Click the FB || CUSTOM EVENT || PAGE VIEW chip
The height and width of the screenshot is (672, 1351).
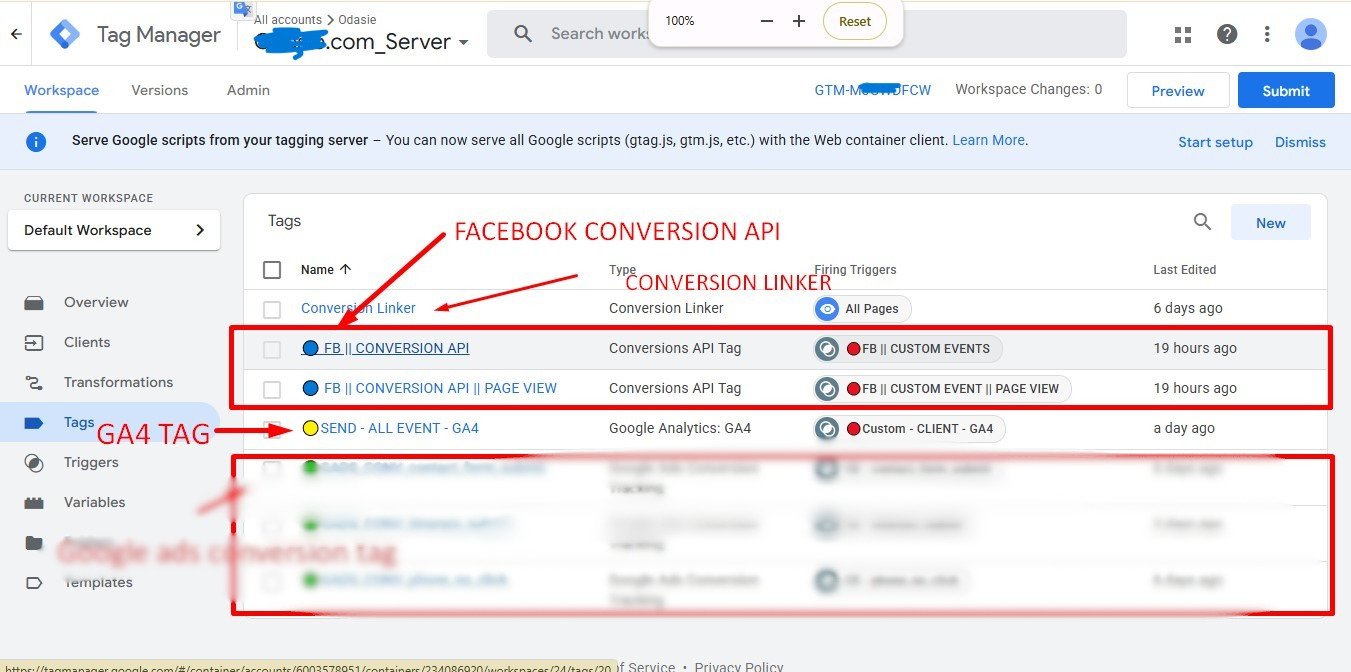[x=943, y=388]
